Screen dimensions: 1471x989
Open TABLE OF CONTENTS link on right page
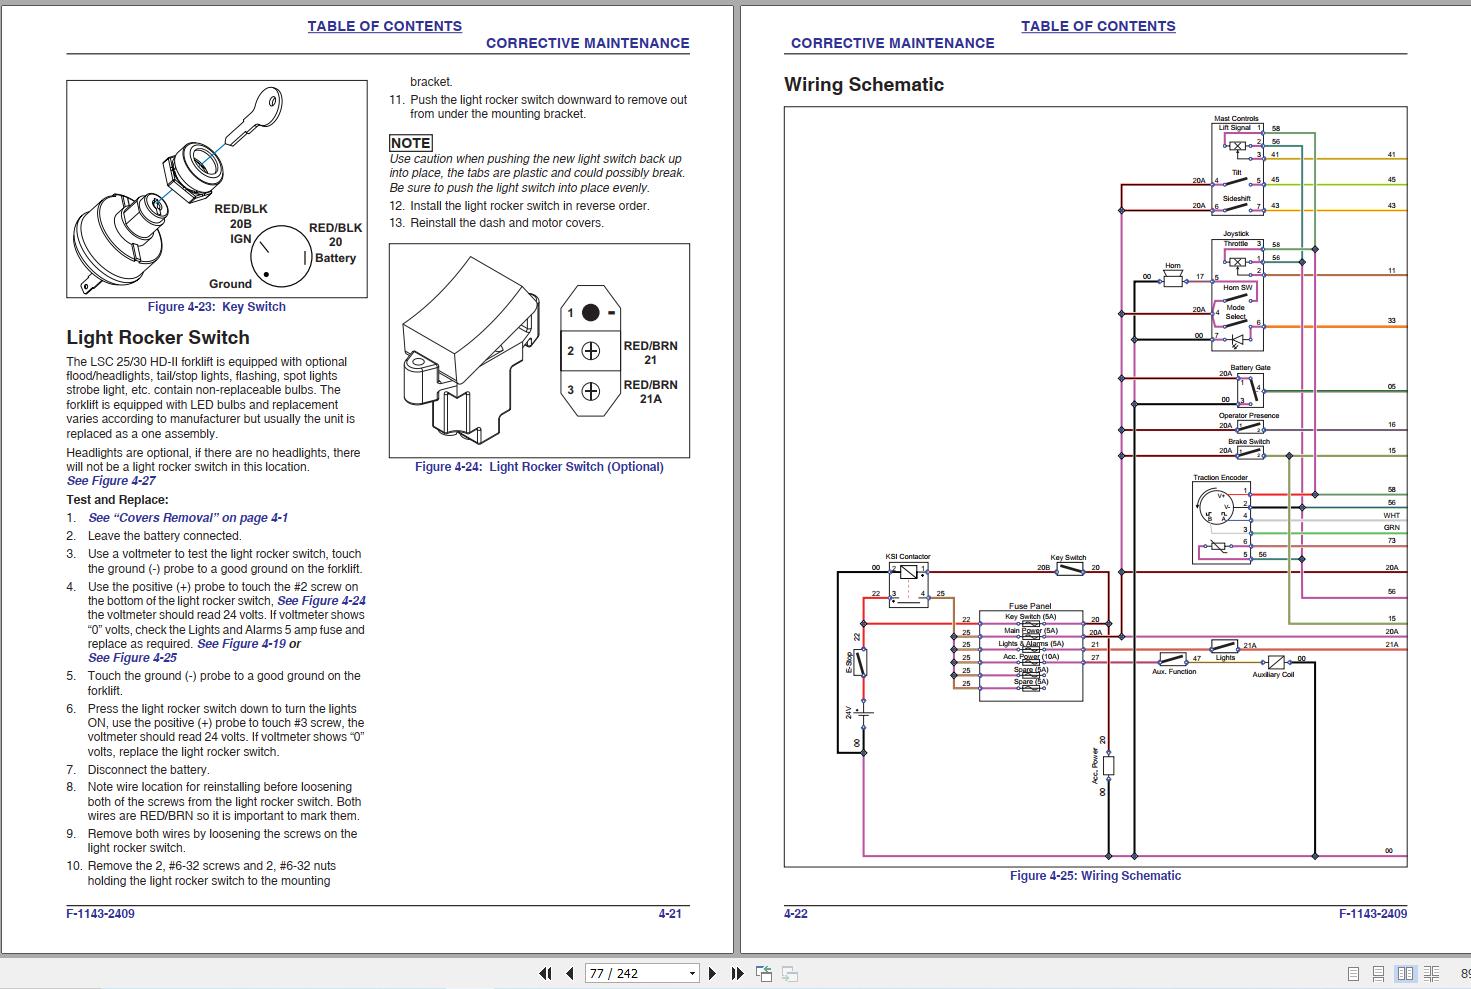(1098, 26)
